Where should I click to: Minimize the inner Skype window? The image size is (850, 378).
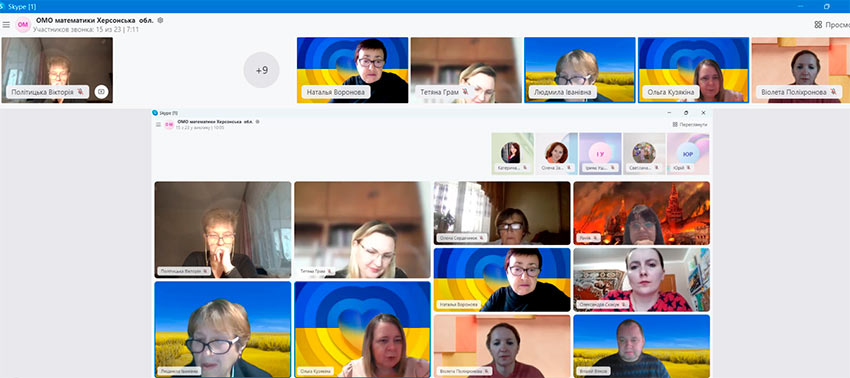pos(670,113)
